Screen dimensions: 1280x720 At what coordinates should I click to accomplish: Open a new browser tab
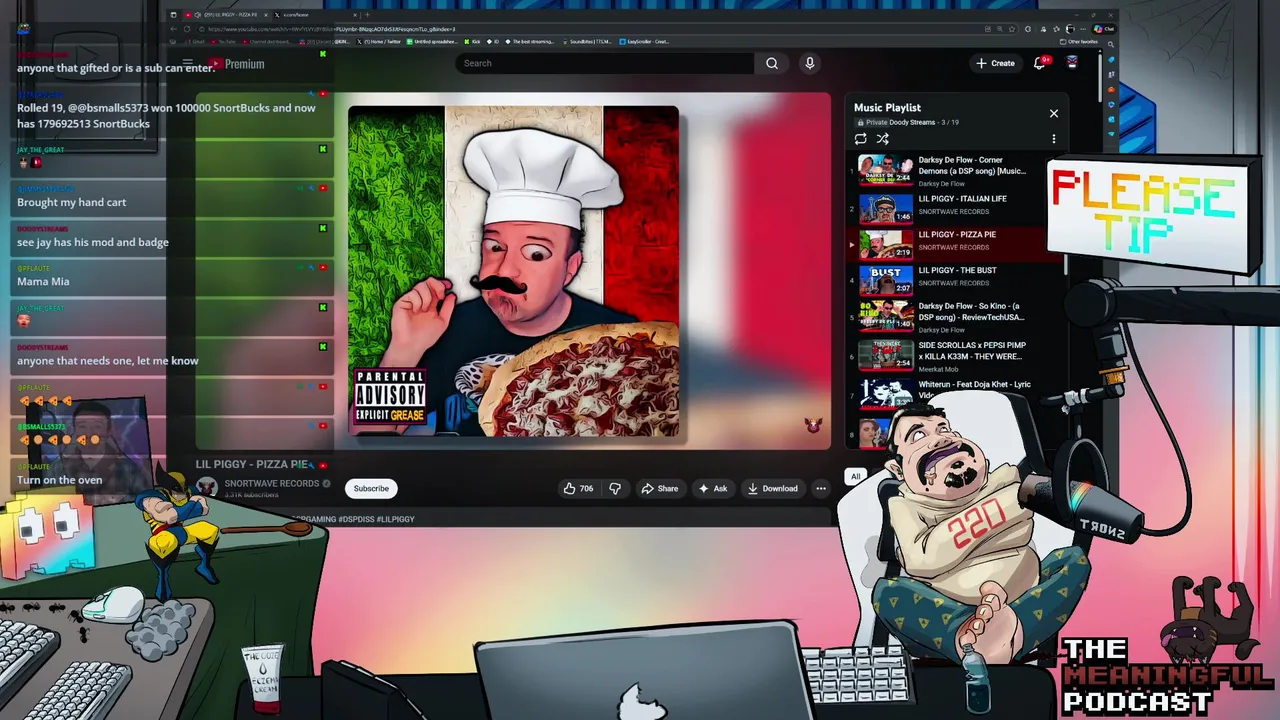click(x=367, y=15)
